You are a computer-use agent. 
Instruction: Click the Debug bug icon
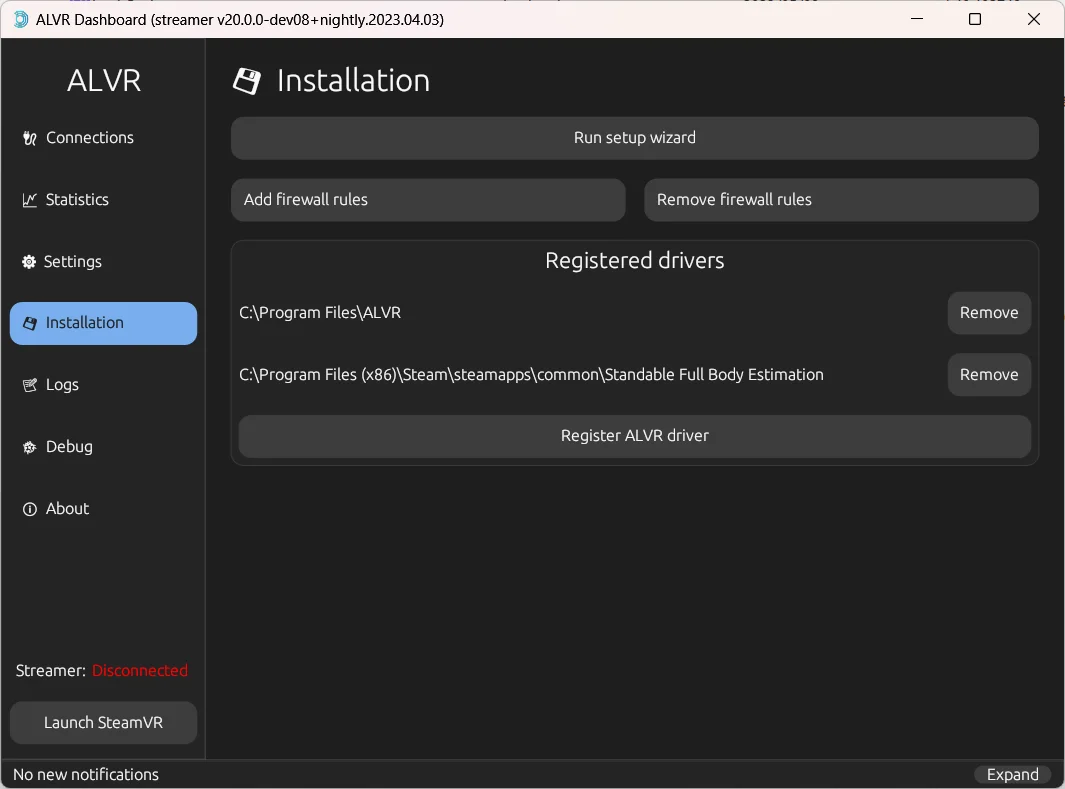tap(29, 447)
